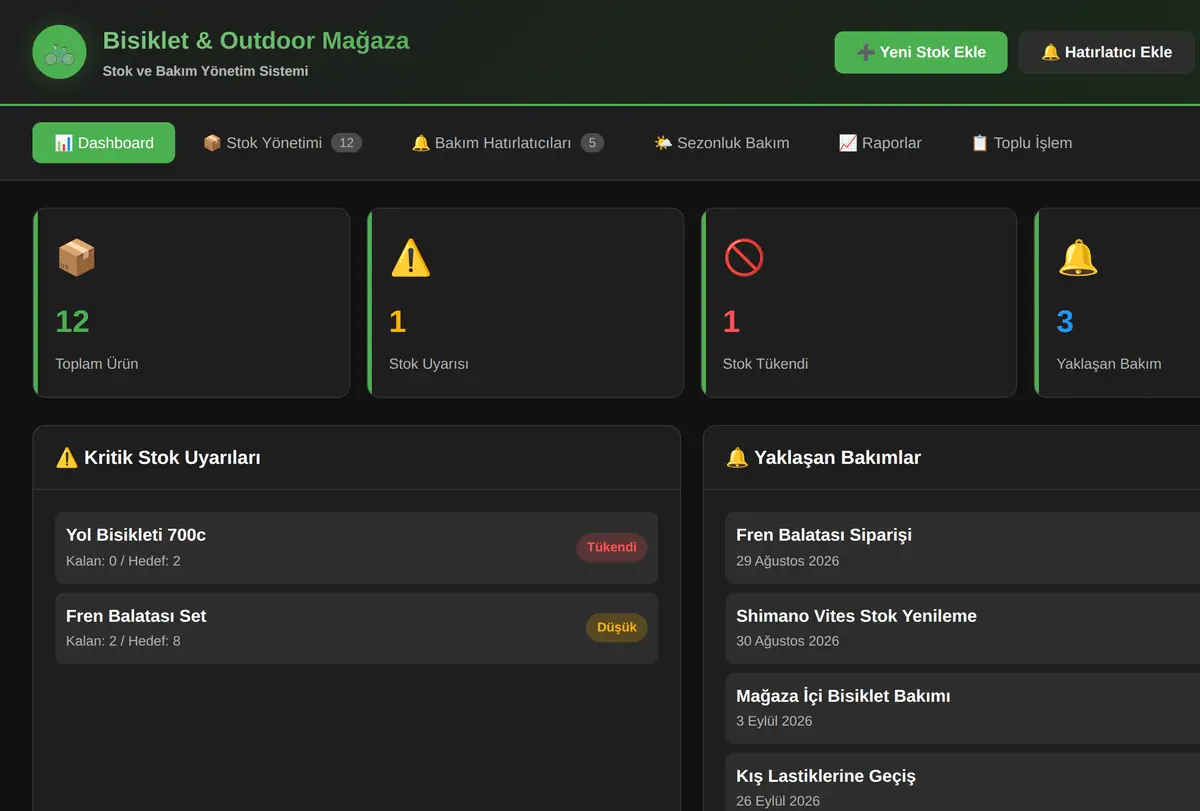The height and width of the screenshot is (811, 1200).
Task: Click the Yaklaşan Bakımlar heading
Action: coord(837,458)
